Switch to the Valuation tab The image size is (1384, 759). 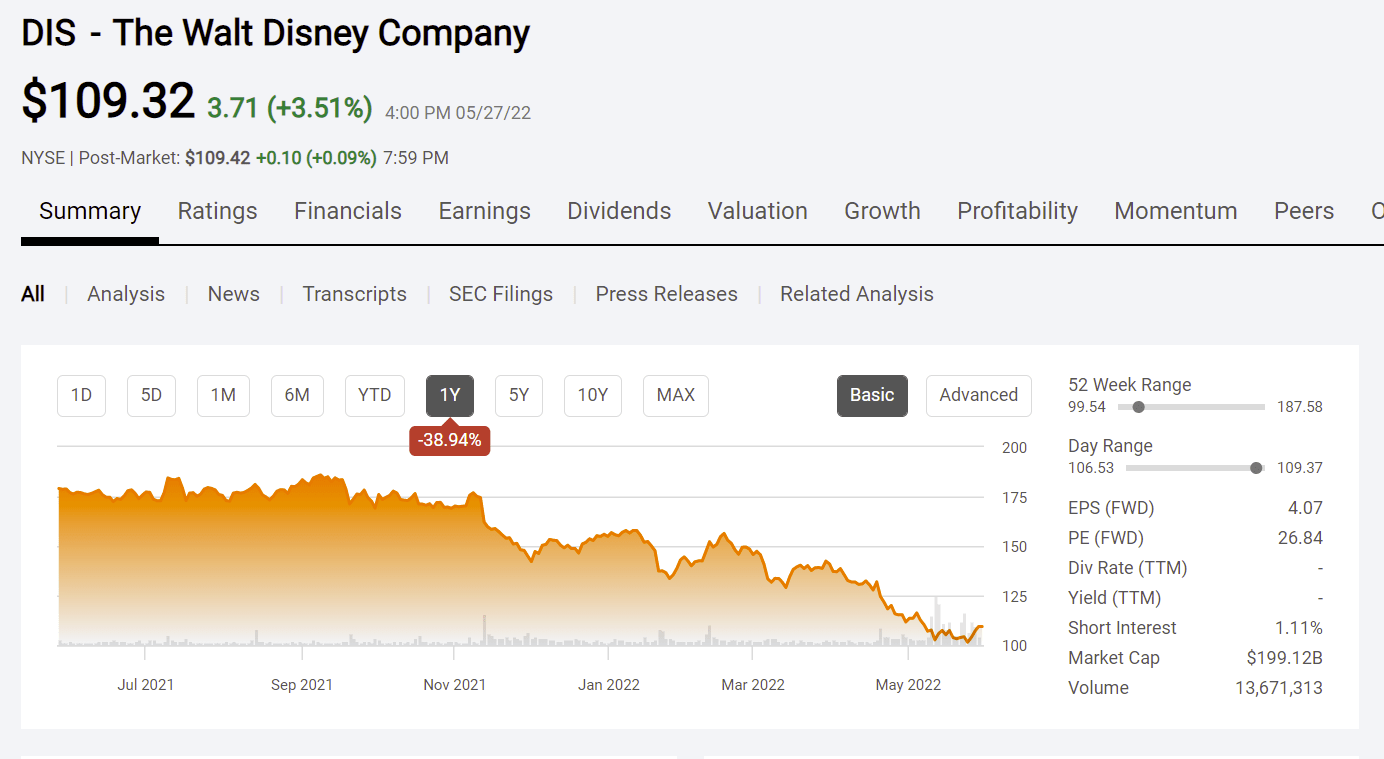757,211
